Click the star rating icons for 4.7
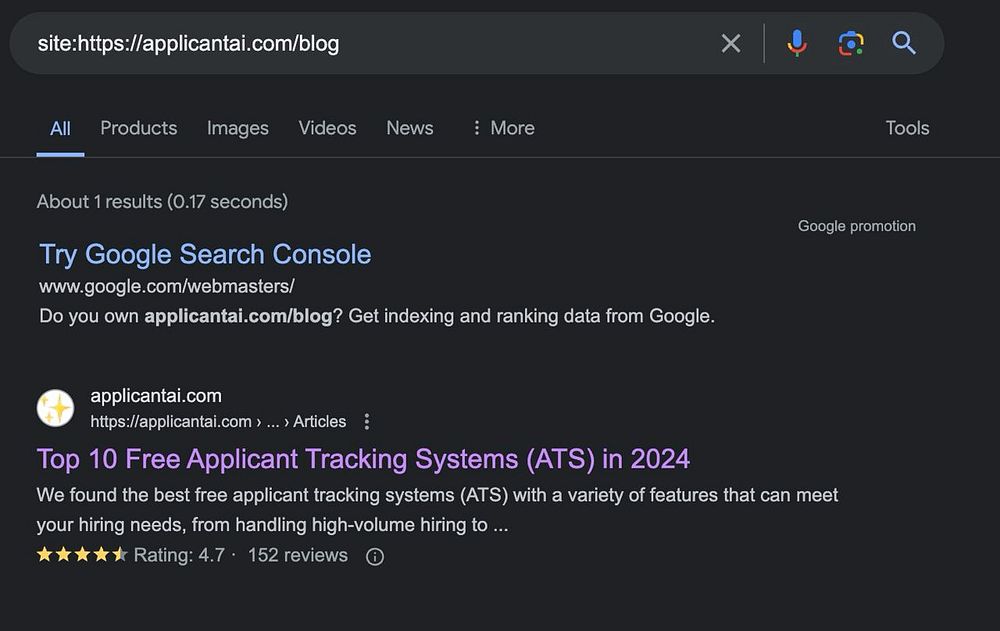Image resolution: width=1000 pixels, height=631 pixels. click(82, 554)
